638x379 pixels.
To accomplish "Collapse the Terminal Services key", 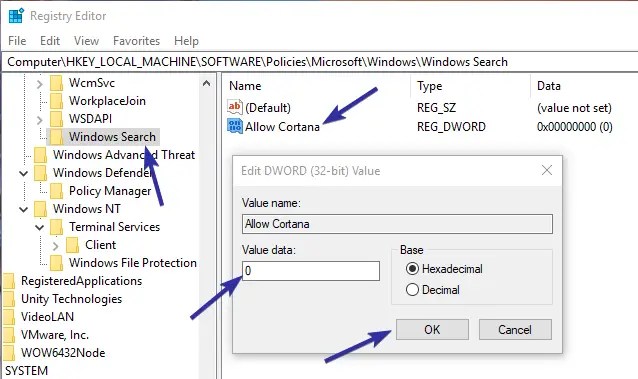I will 39,227.
